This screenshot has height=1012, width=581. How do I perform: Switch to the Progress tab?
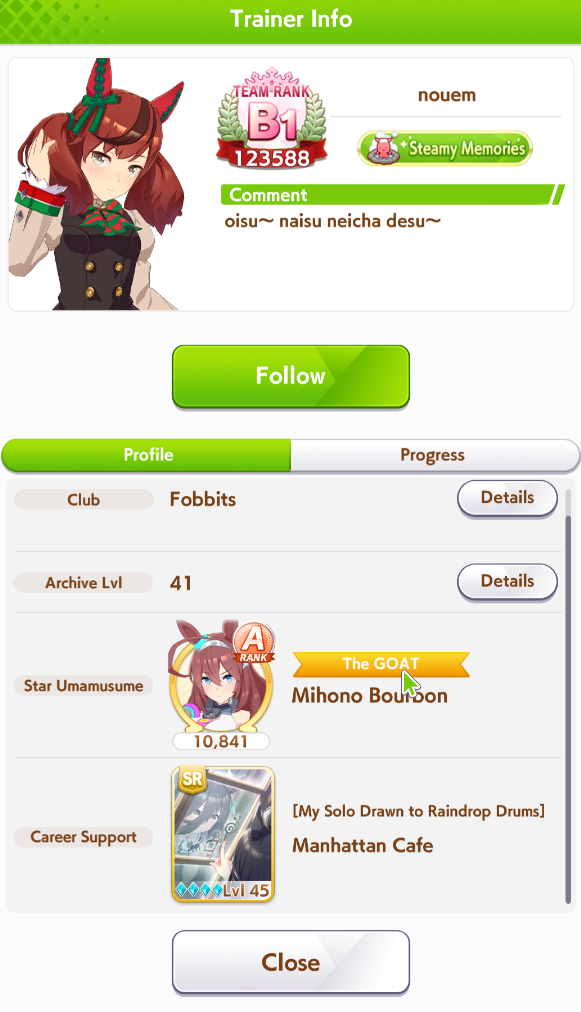433,455
